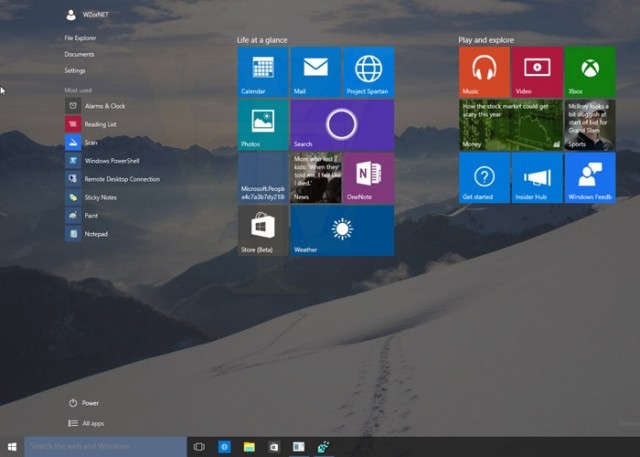Screen dimensions: 640x457
Task: Open File Explorer from Start list
Action: (x=80, y=38)
